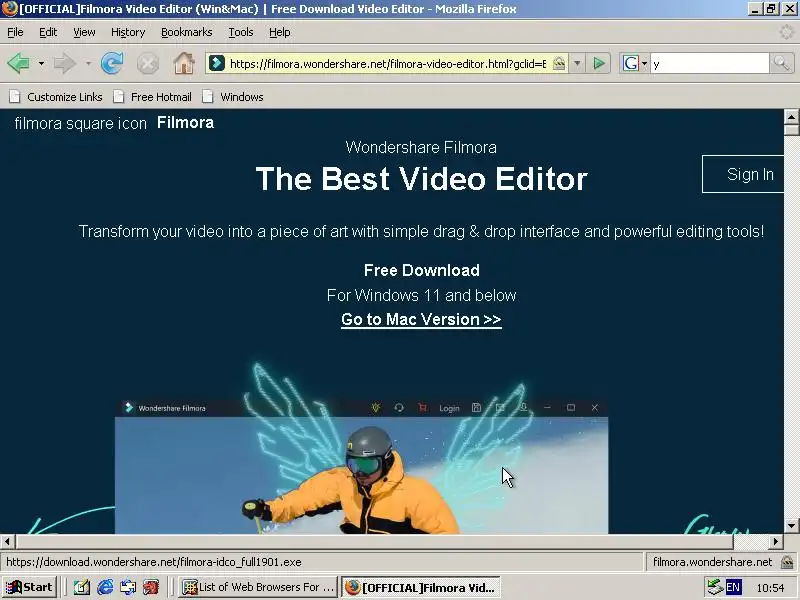This screenshot has height=600, width=800.
Task: Open the History menu
Action: coord(128,32)
